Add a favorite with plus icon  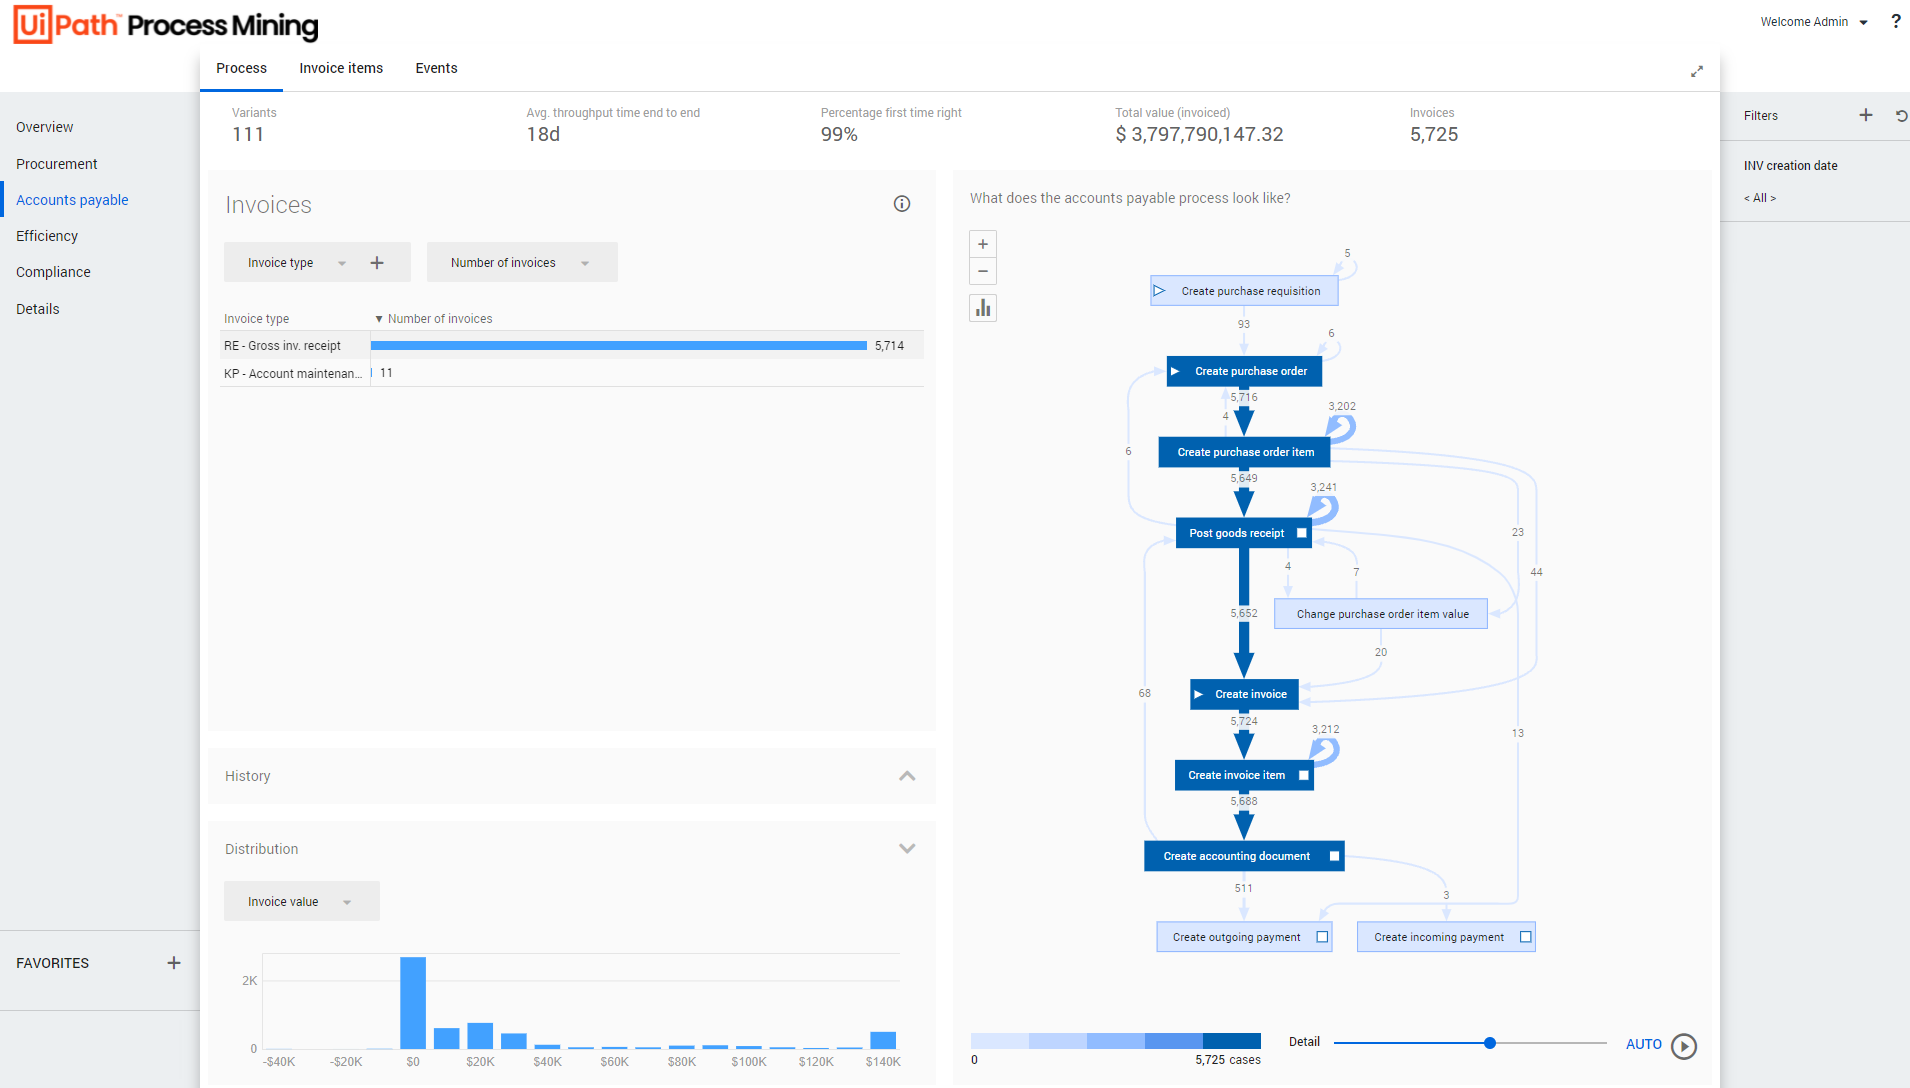coord(174,963)
